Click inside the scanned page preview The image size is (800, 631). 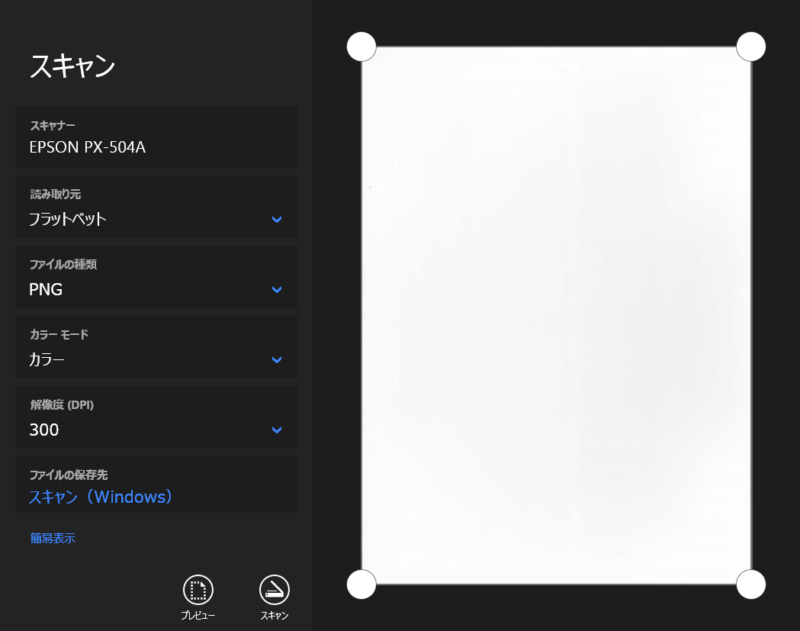pyautogui.click(x=556, y=315)
